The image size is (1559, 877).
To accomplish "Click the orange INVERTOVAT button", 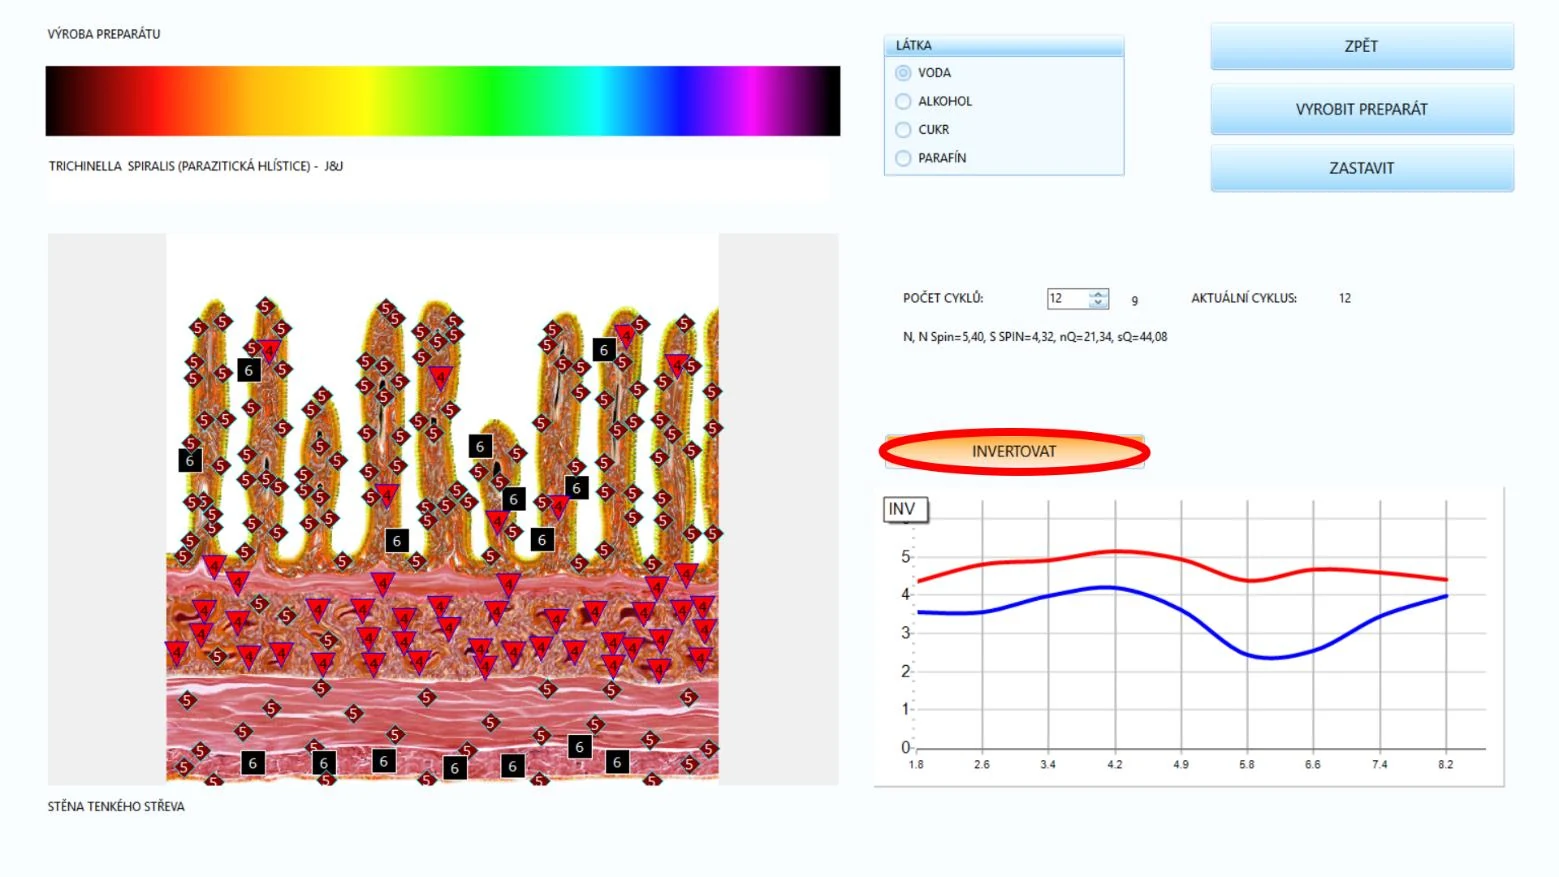I will click(1014, 452).
